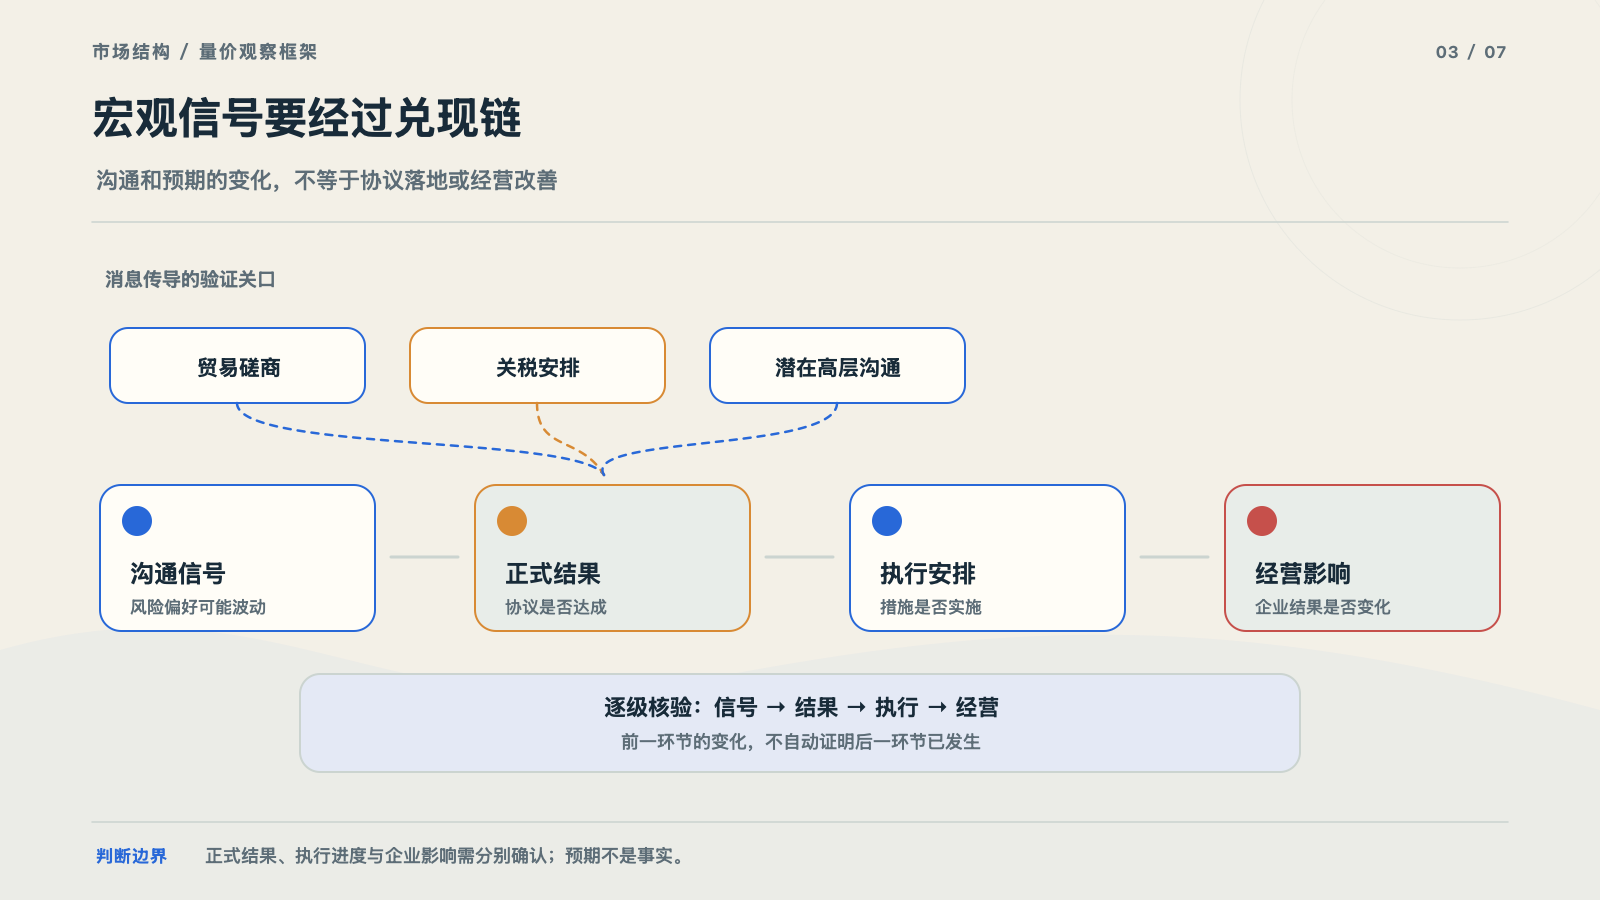The image size is (1600, 900).
Task: Click the text 措施是否实施
Action: click(931, 607)
